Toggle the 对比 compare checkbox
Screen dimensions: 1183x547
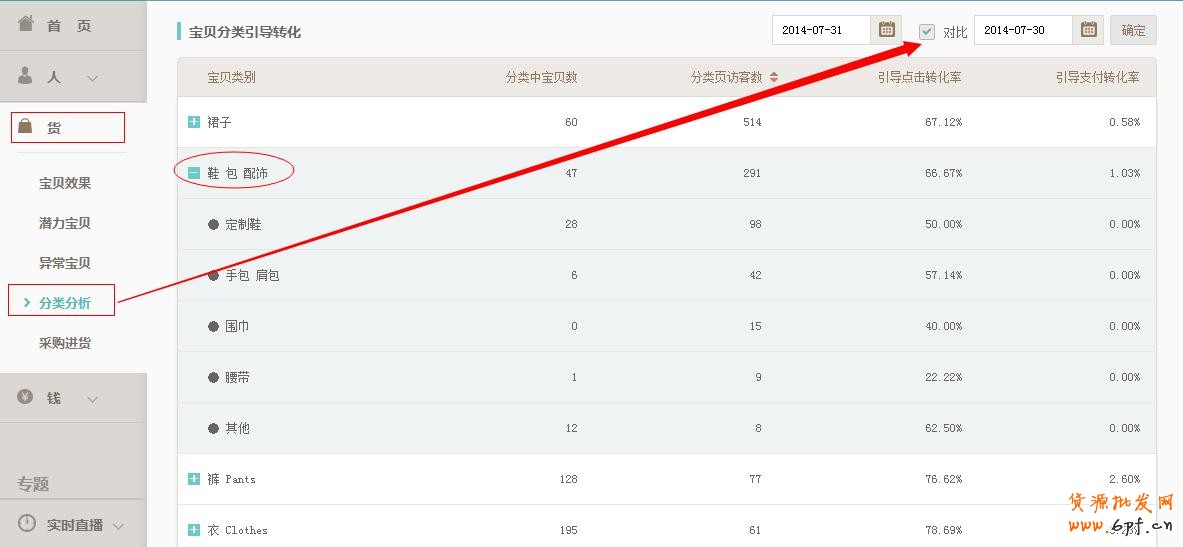(927, 31)
